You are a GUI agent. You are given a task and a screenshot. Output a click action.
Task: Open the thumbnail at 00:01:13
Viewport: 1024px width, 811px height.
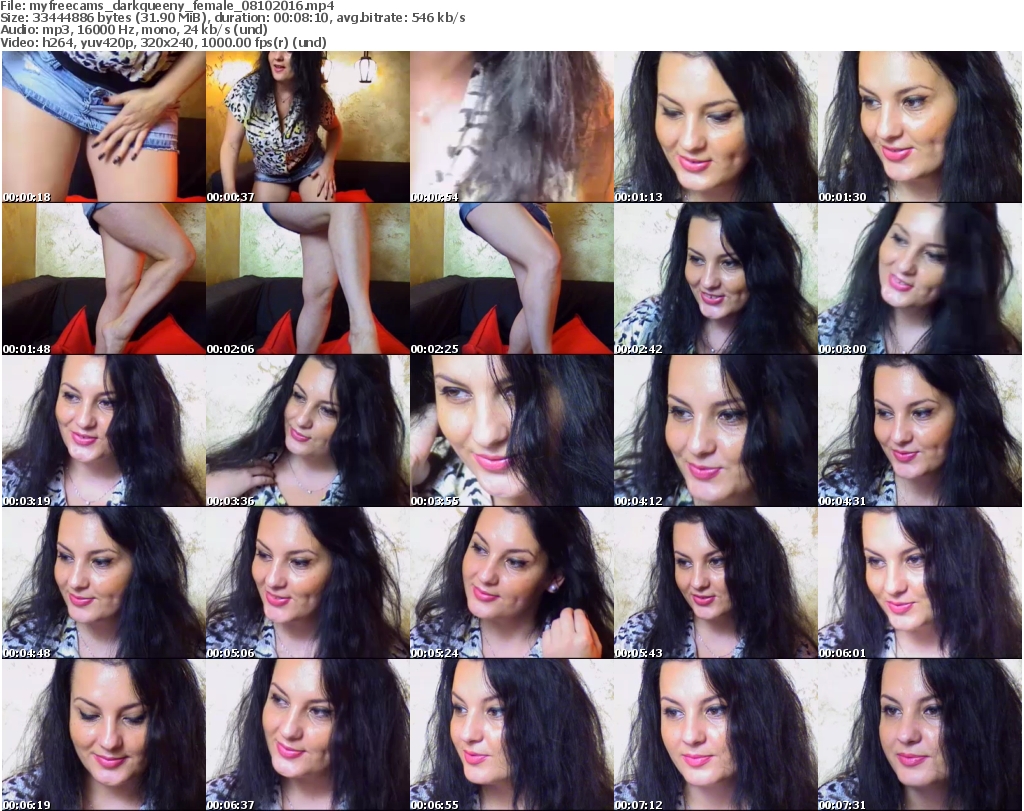coord(715,127)
